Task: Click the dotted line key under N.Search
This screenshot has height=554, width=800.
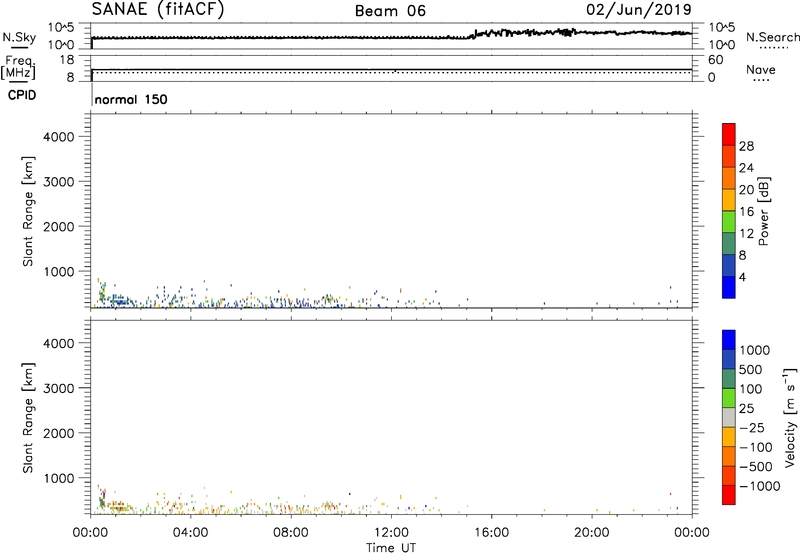Action: (x=774, y=48)
